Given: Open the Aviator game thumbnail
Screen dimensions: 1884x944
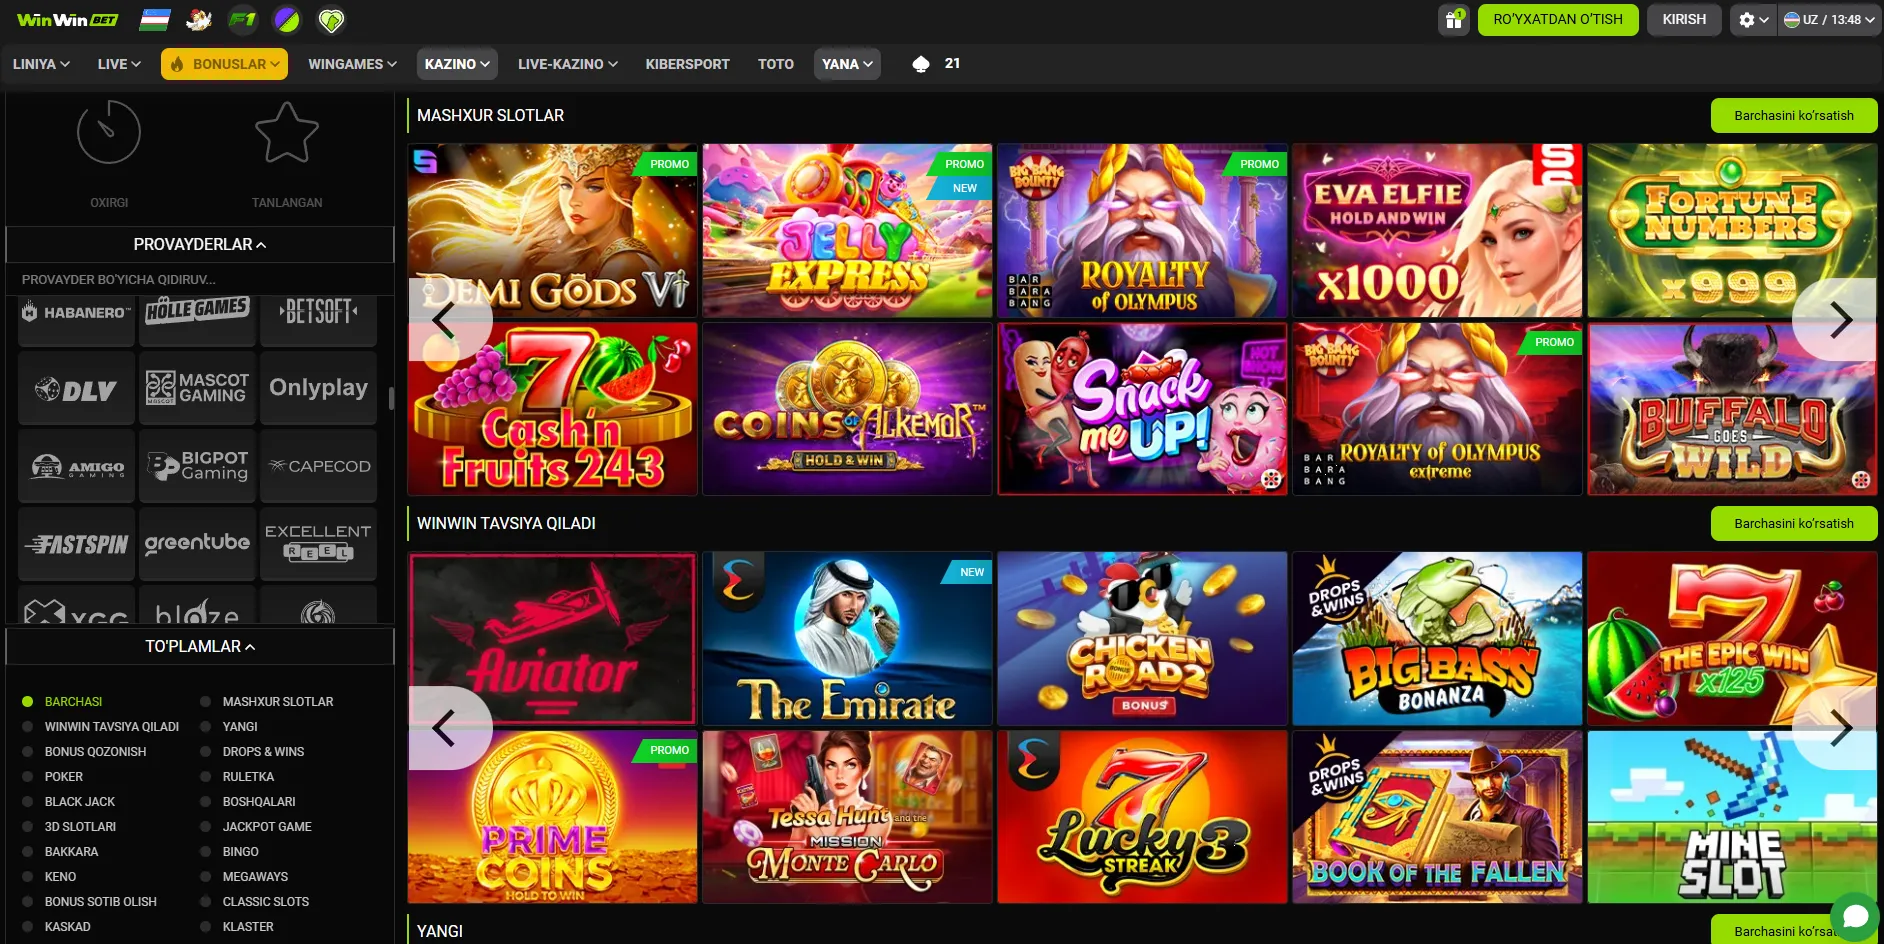Looking at the screenshot, I should [x=553, y=638].
